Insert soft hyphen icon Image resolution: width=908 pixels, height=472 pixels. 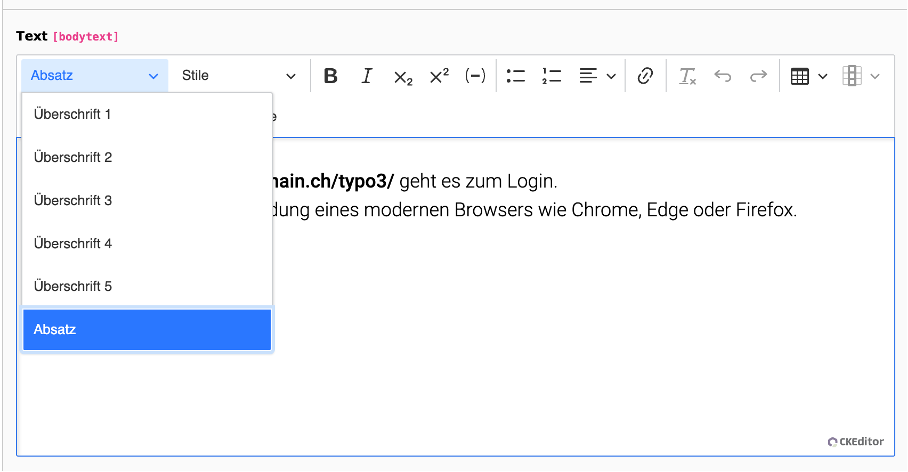[x=476, y=76]
